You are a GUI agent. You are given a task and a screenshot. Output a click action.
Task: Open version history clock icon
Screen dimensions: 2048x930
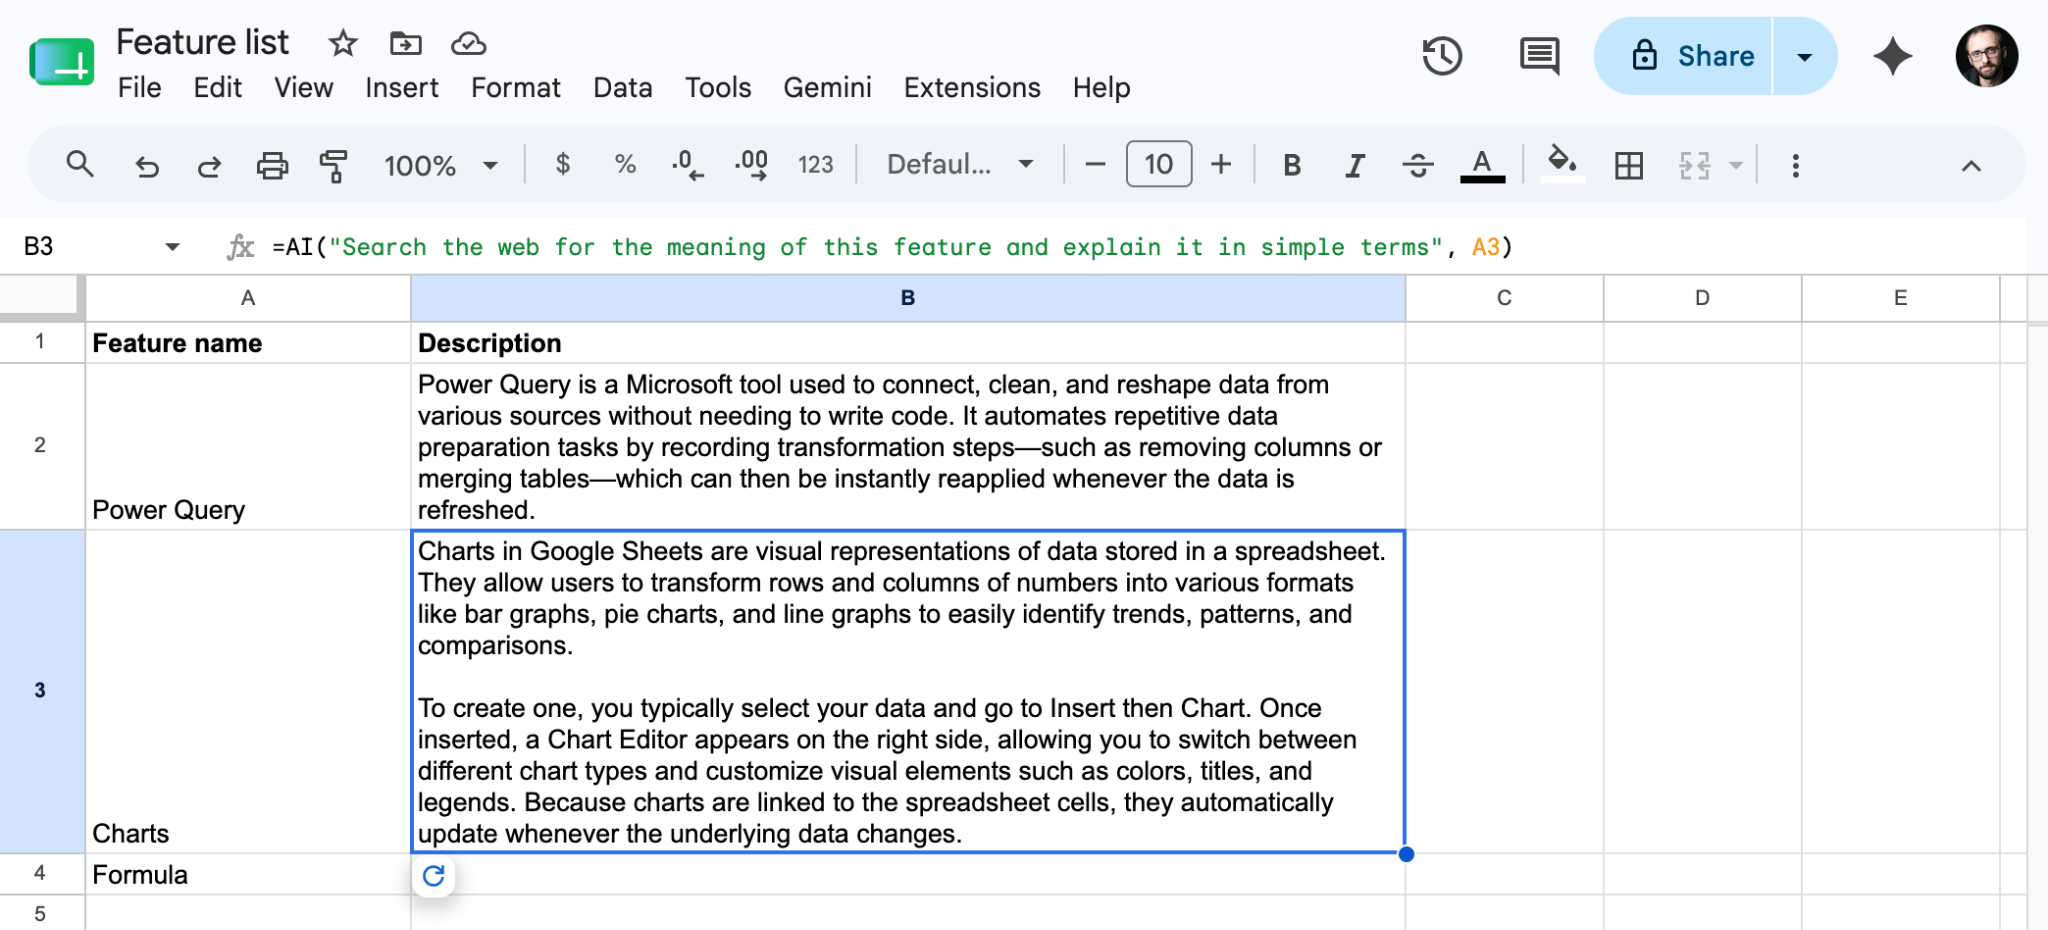[1442, 56]
